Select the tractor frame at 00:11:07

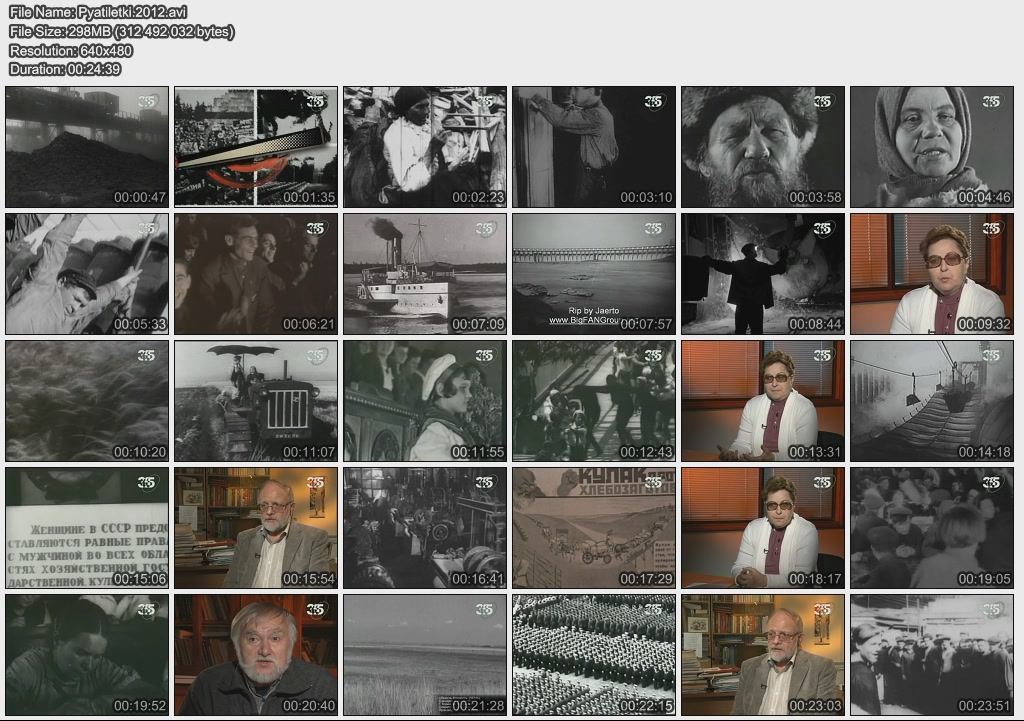[256, 401]
